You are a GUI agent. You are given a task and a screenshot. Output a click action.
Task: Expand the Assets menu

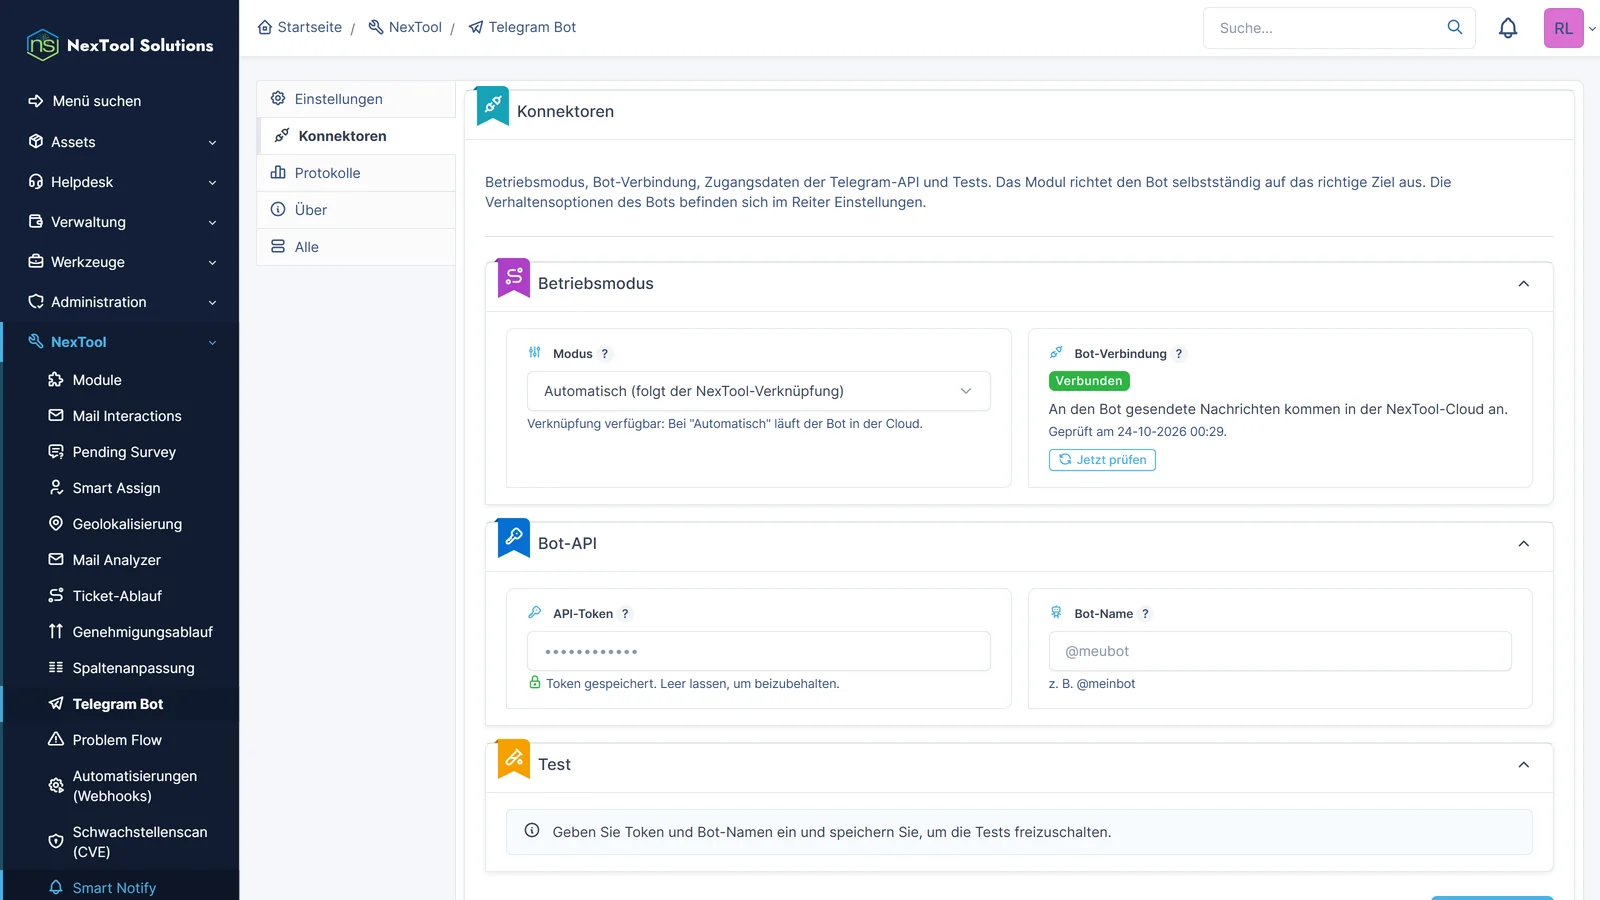click(x=120, y=142)
